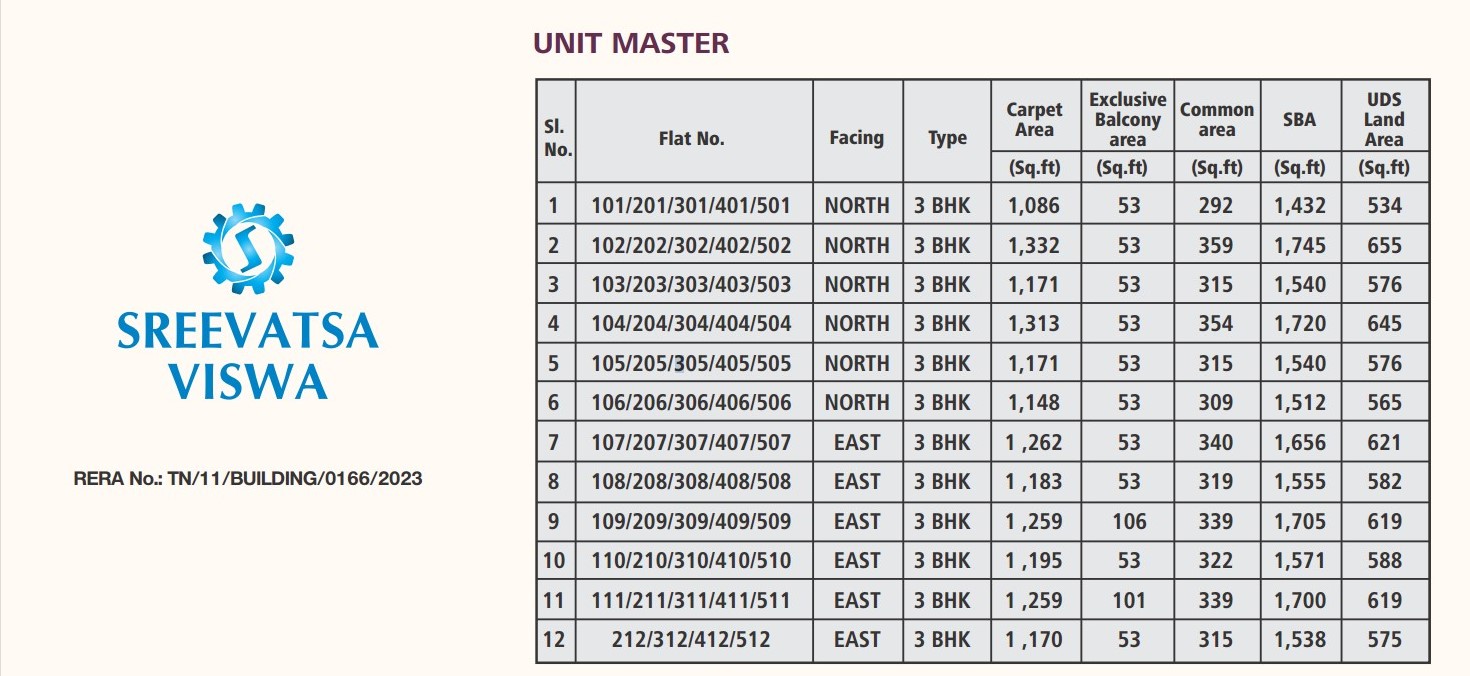The image size is (1470, 676).
Task: Click the Exclusive Balcony area header
Action: tap(1128, 120)
